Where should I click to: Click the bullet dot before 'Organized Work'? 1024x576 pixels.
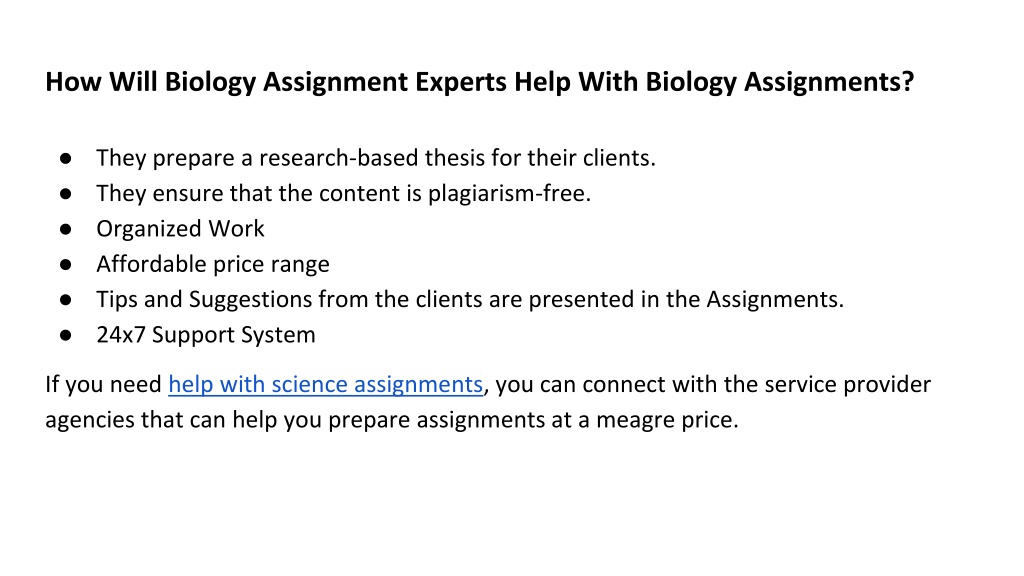tap(65, 229)
